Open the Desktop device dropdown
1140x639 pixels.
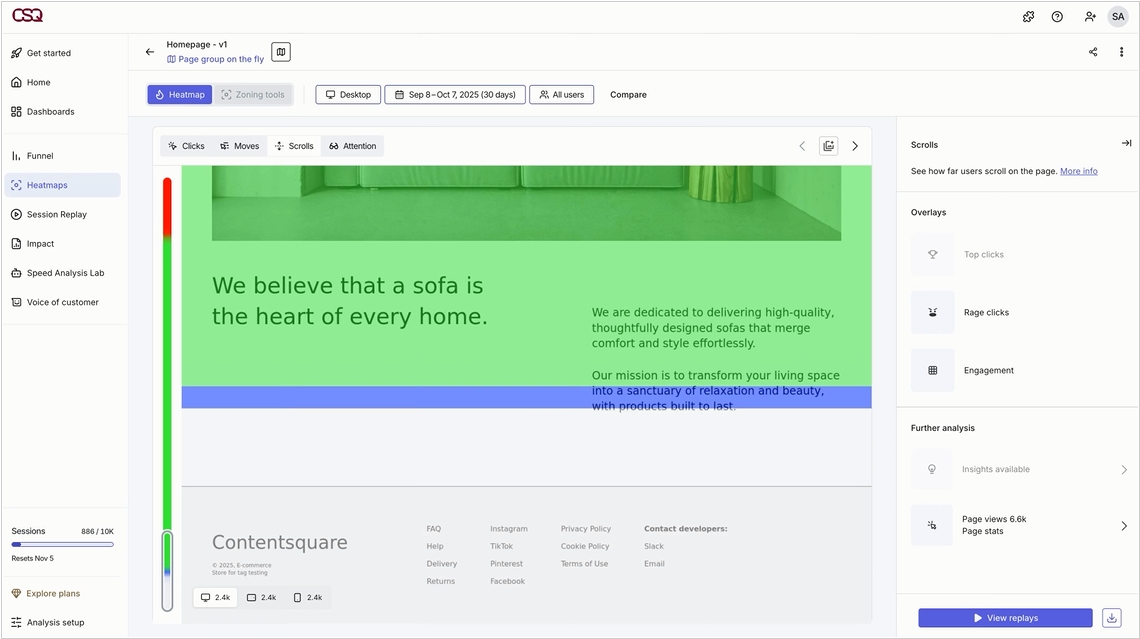(x=348, y=95)
